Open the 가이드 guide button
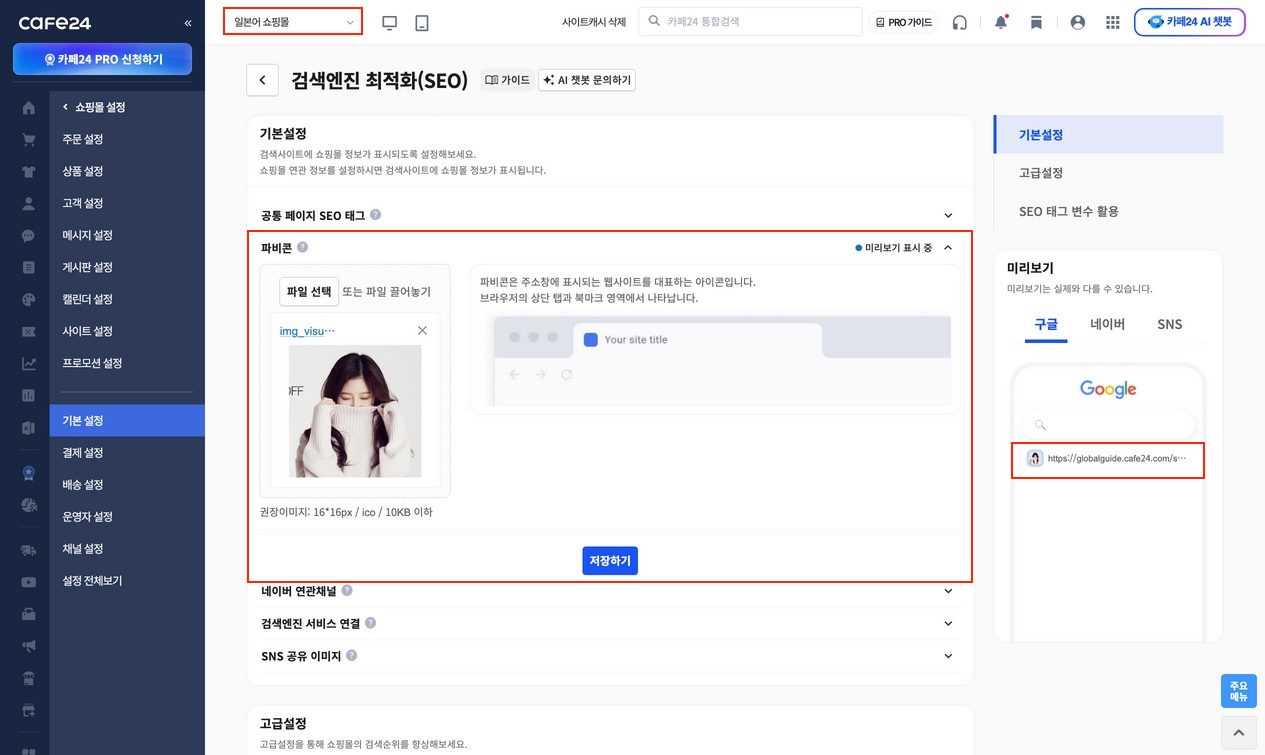 coord(508,80)
